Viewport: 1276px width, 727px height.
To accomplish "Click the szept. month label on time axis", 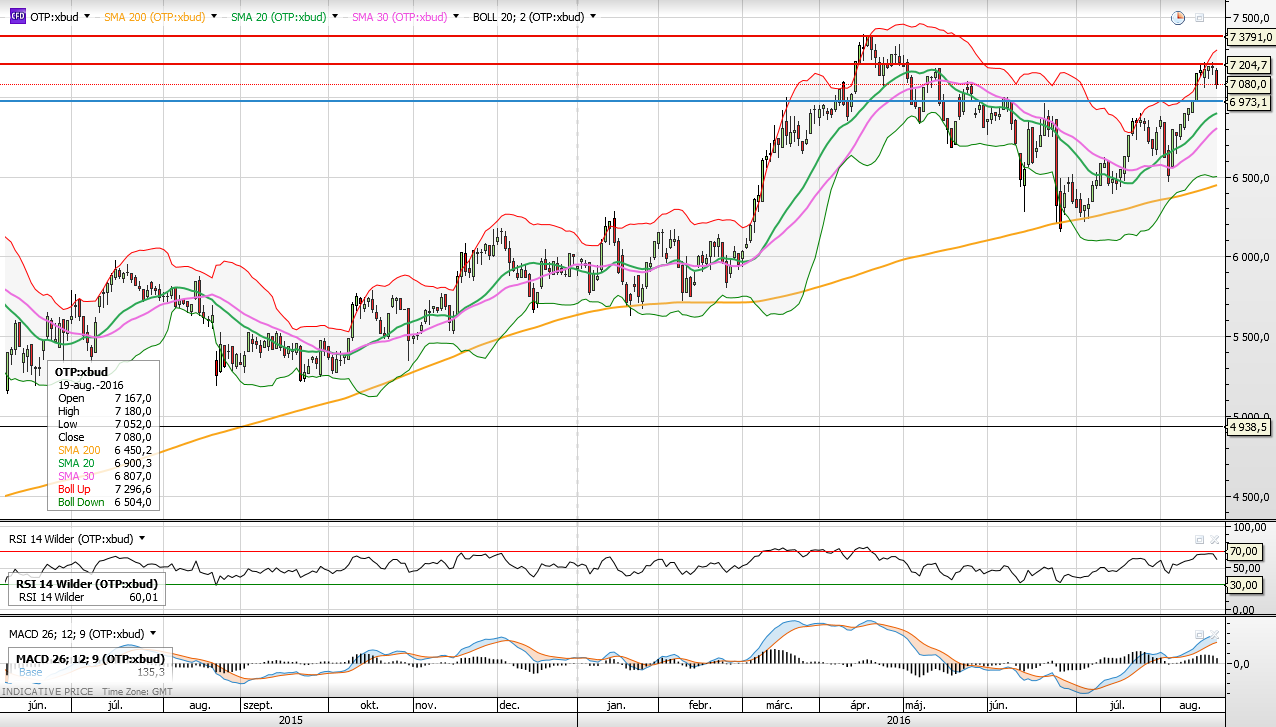I will (258, 705).
